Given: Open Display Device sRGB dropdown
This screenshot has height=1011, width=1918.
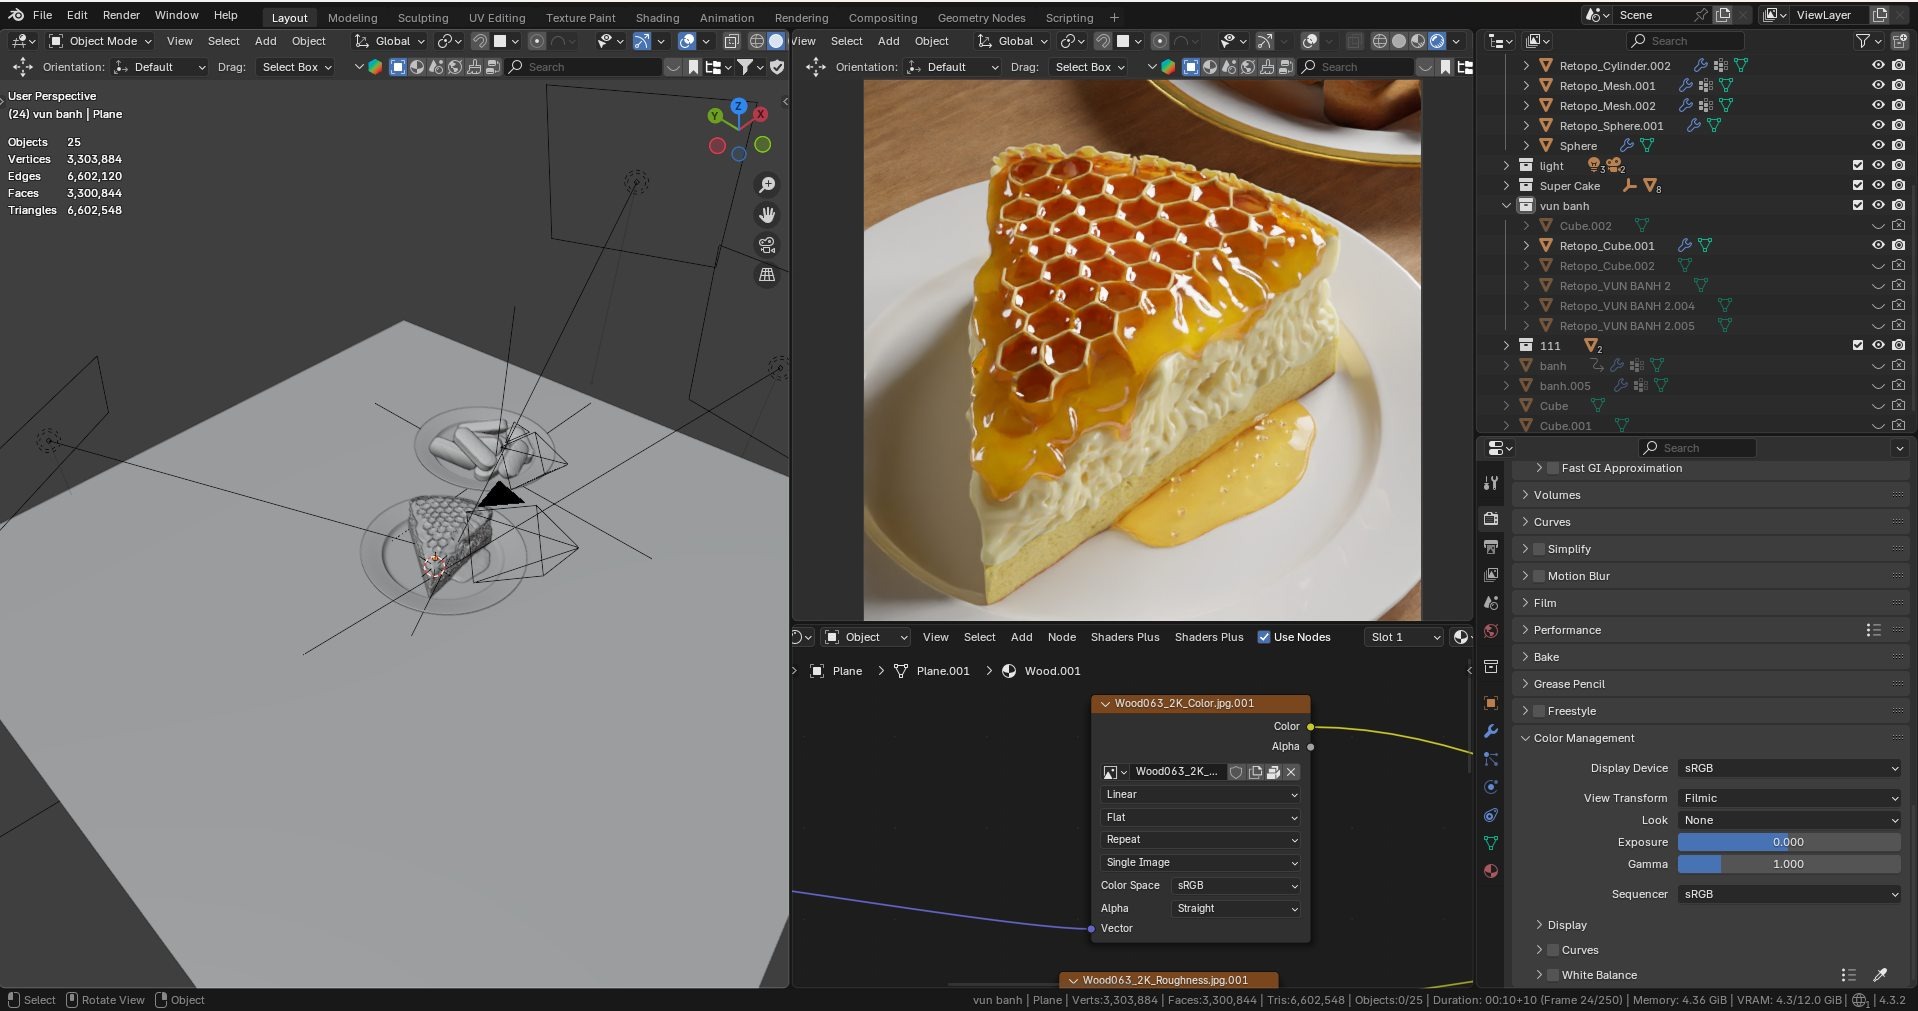Looking at the screenshot, I should (1789, 768).
